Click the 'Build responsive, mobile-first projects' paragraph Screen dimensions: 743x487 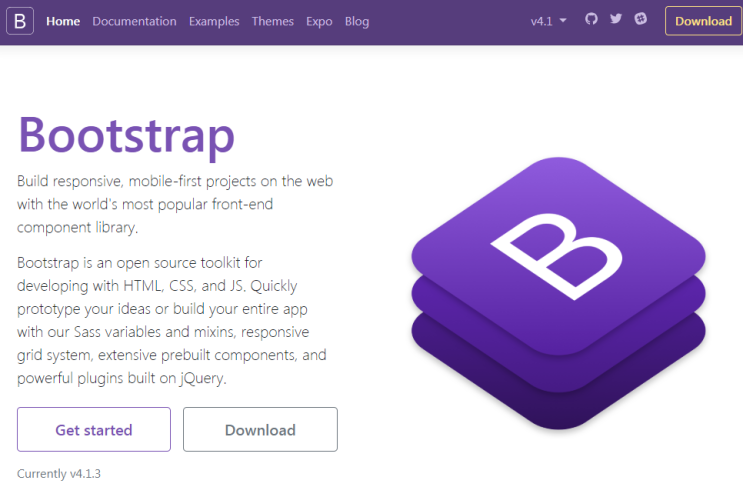[175, 204]
